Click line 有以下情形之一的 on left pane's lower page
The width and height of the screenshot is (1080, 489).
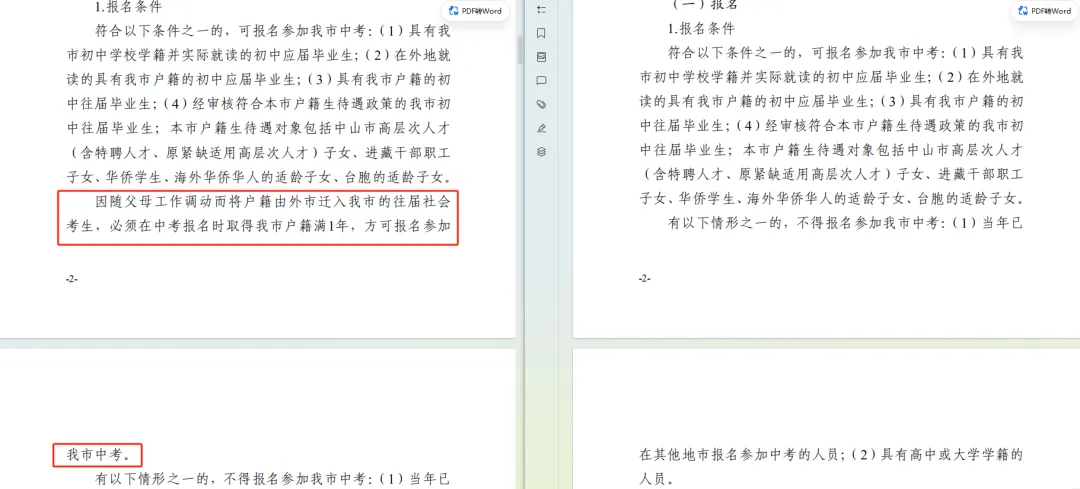(x=273, y=479)
